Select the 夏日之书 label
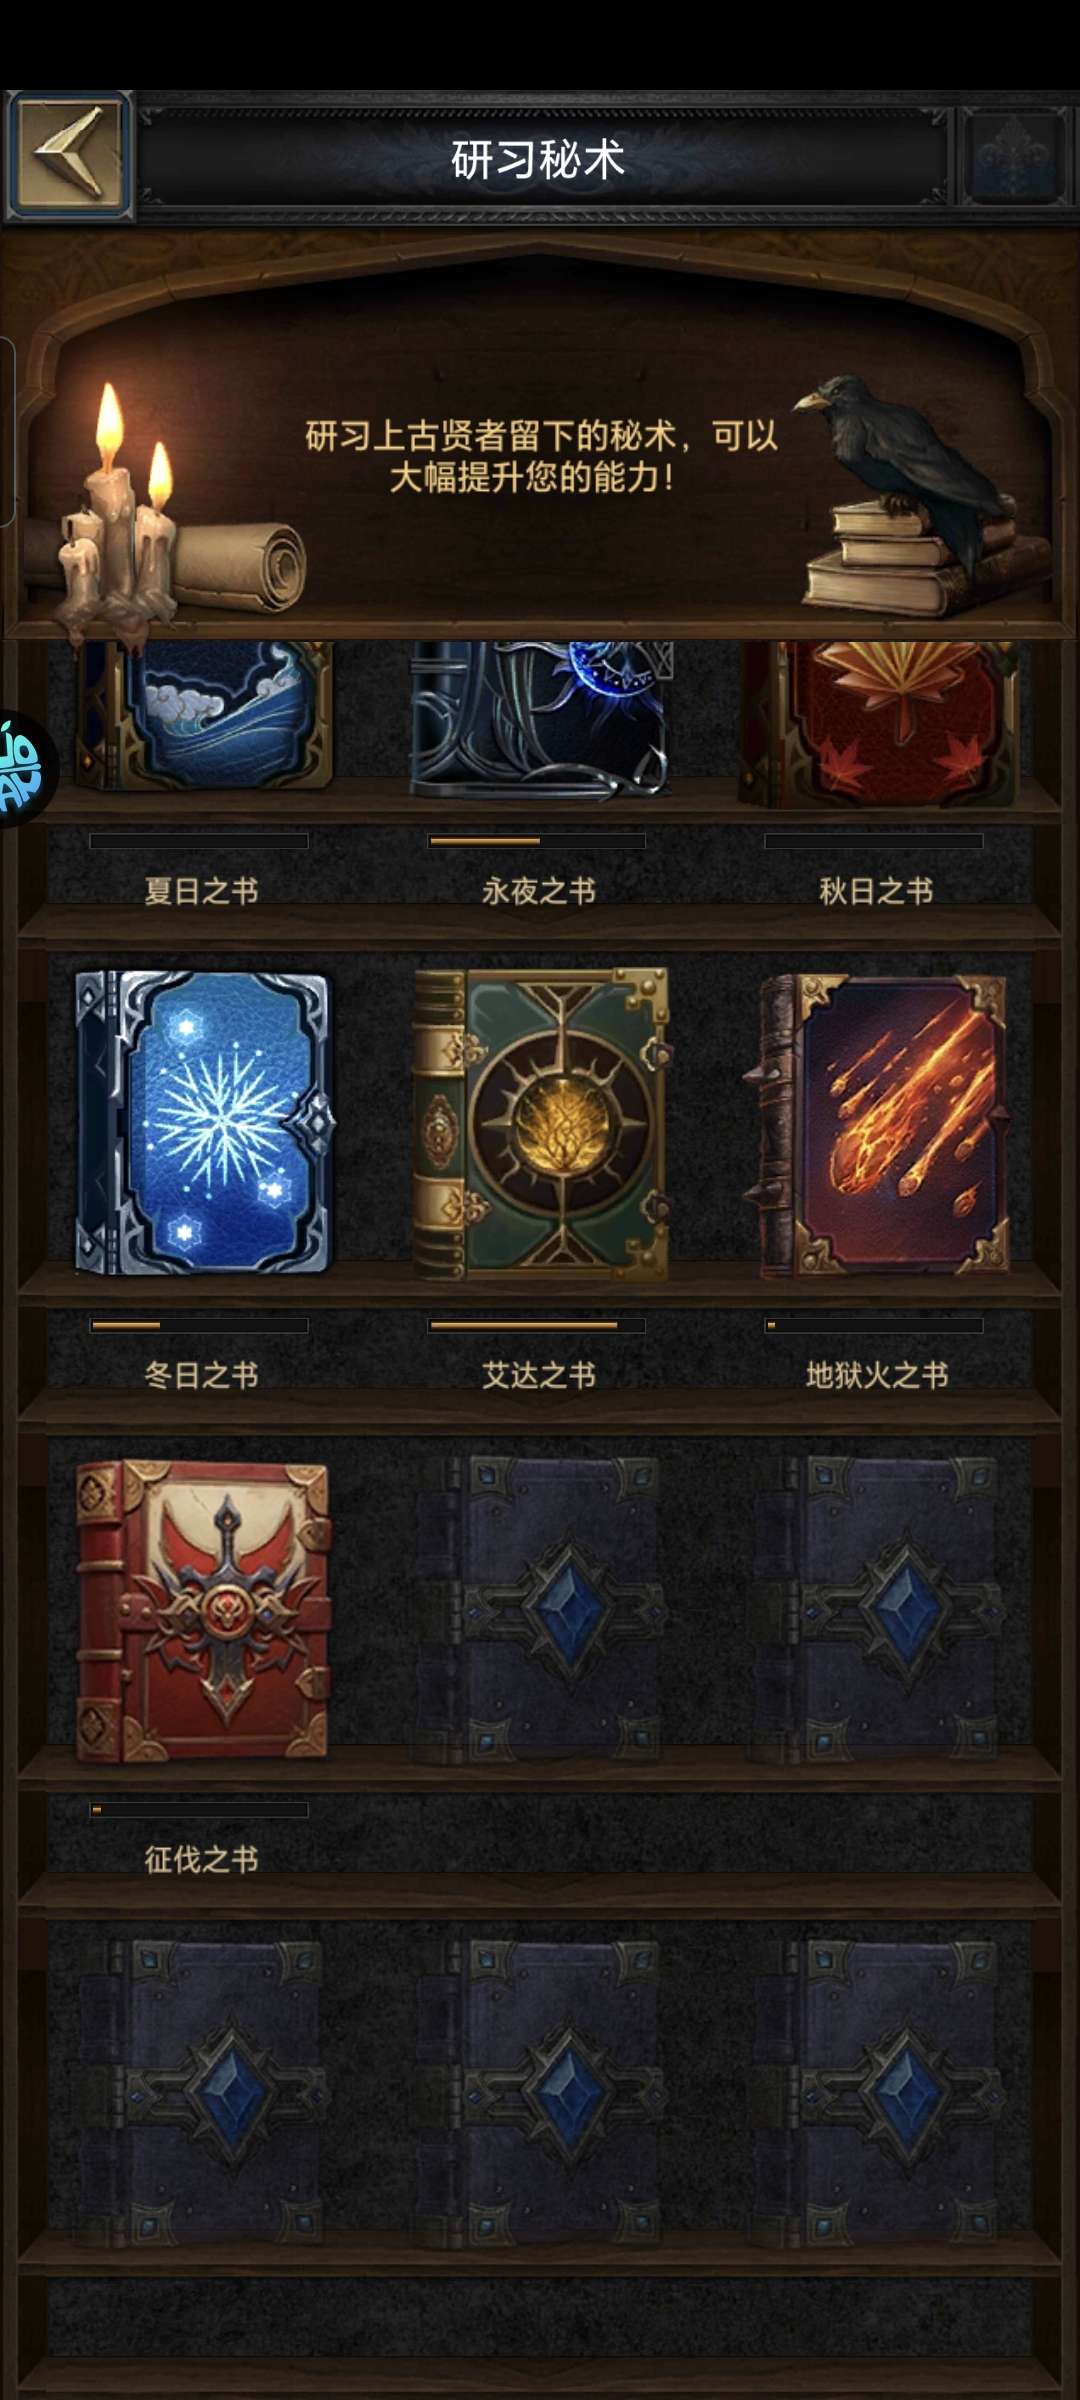This screenshot has width=1080, height=2400. tap(201, 890)
